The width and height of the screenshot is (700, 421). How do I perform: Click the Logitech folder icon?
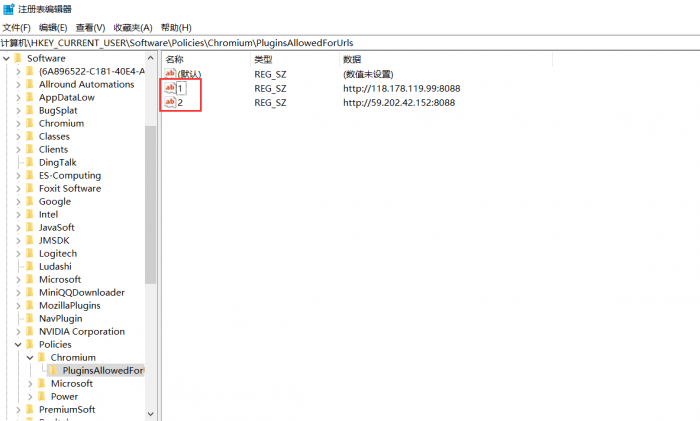30,253
